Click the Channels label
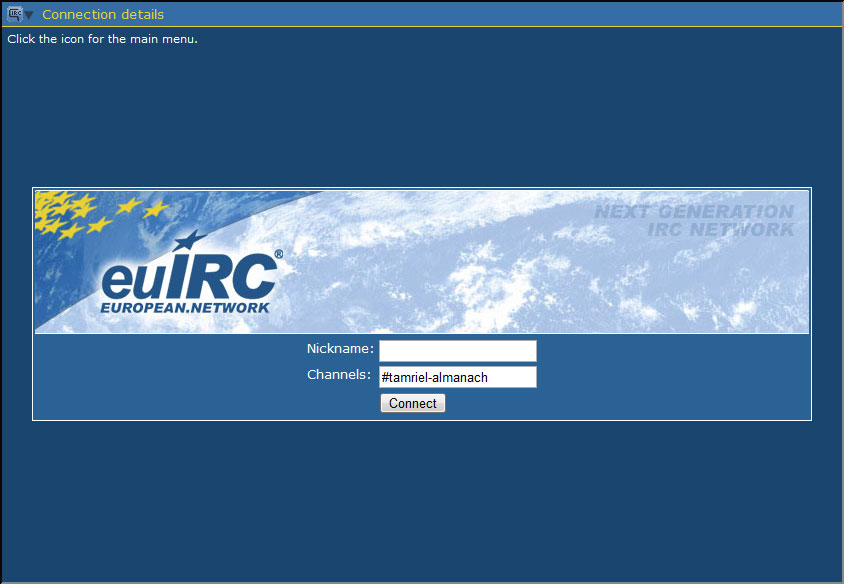844x584 pixels. (x=339, y=375)
